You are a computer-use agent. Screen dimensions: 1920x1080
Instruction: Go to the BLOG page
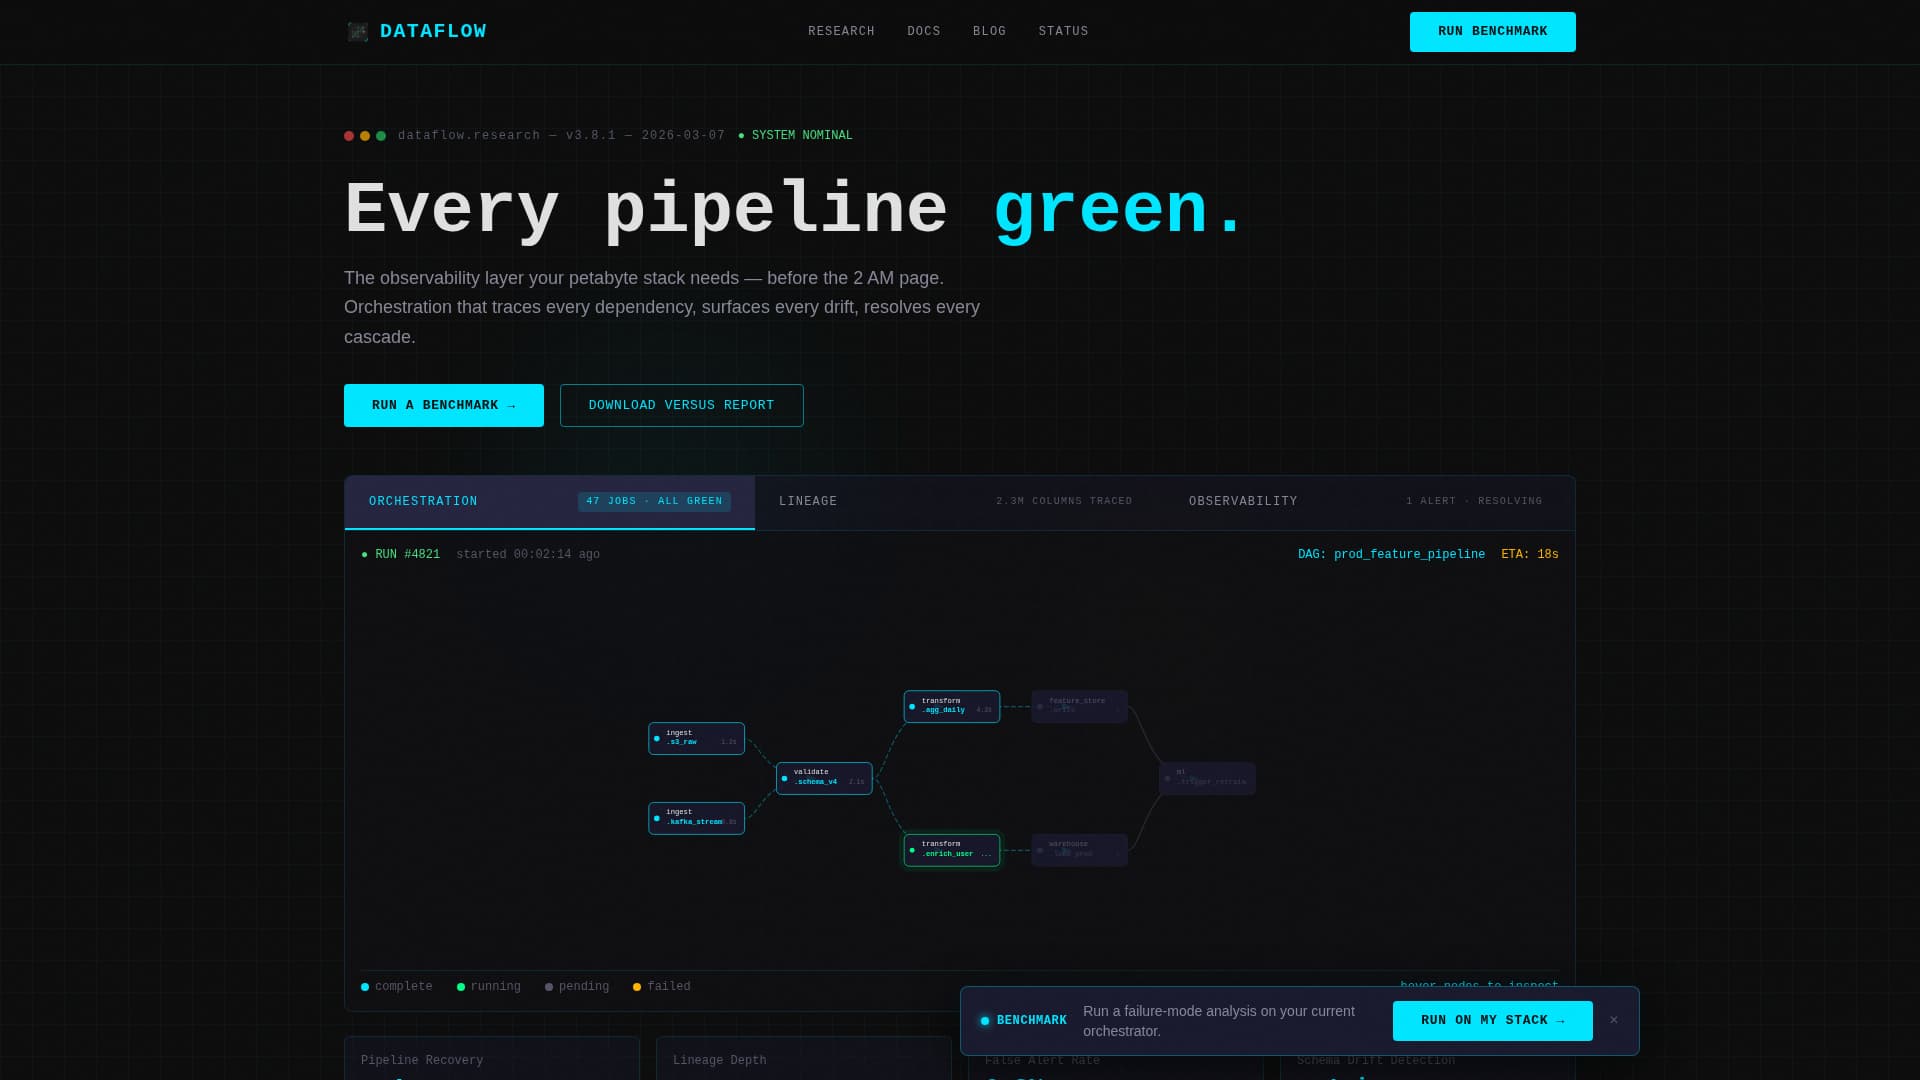tap(989, 32)
